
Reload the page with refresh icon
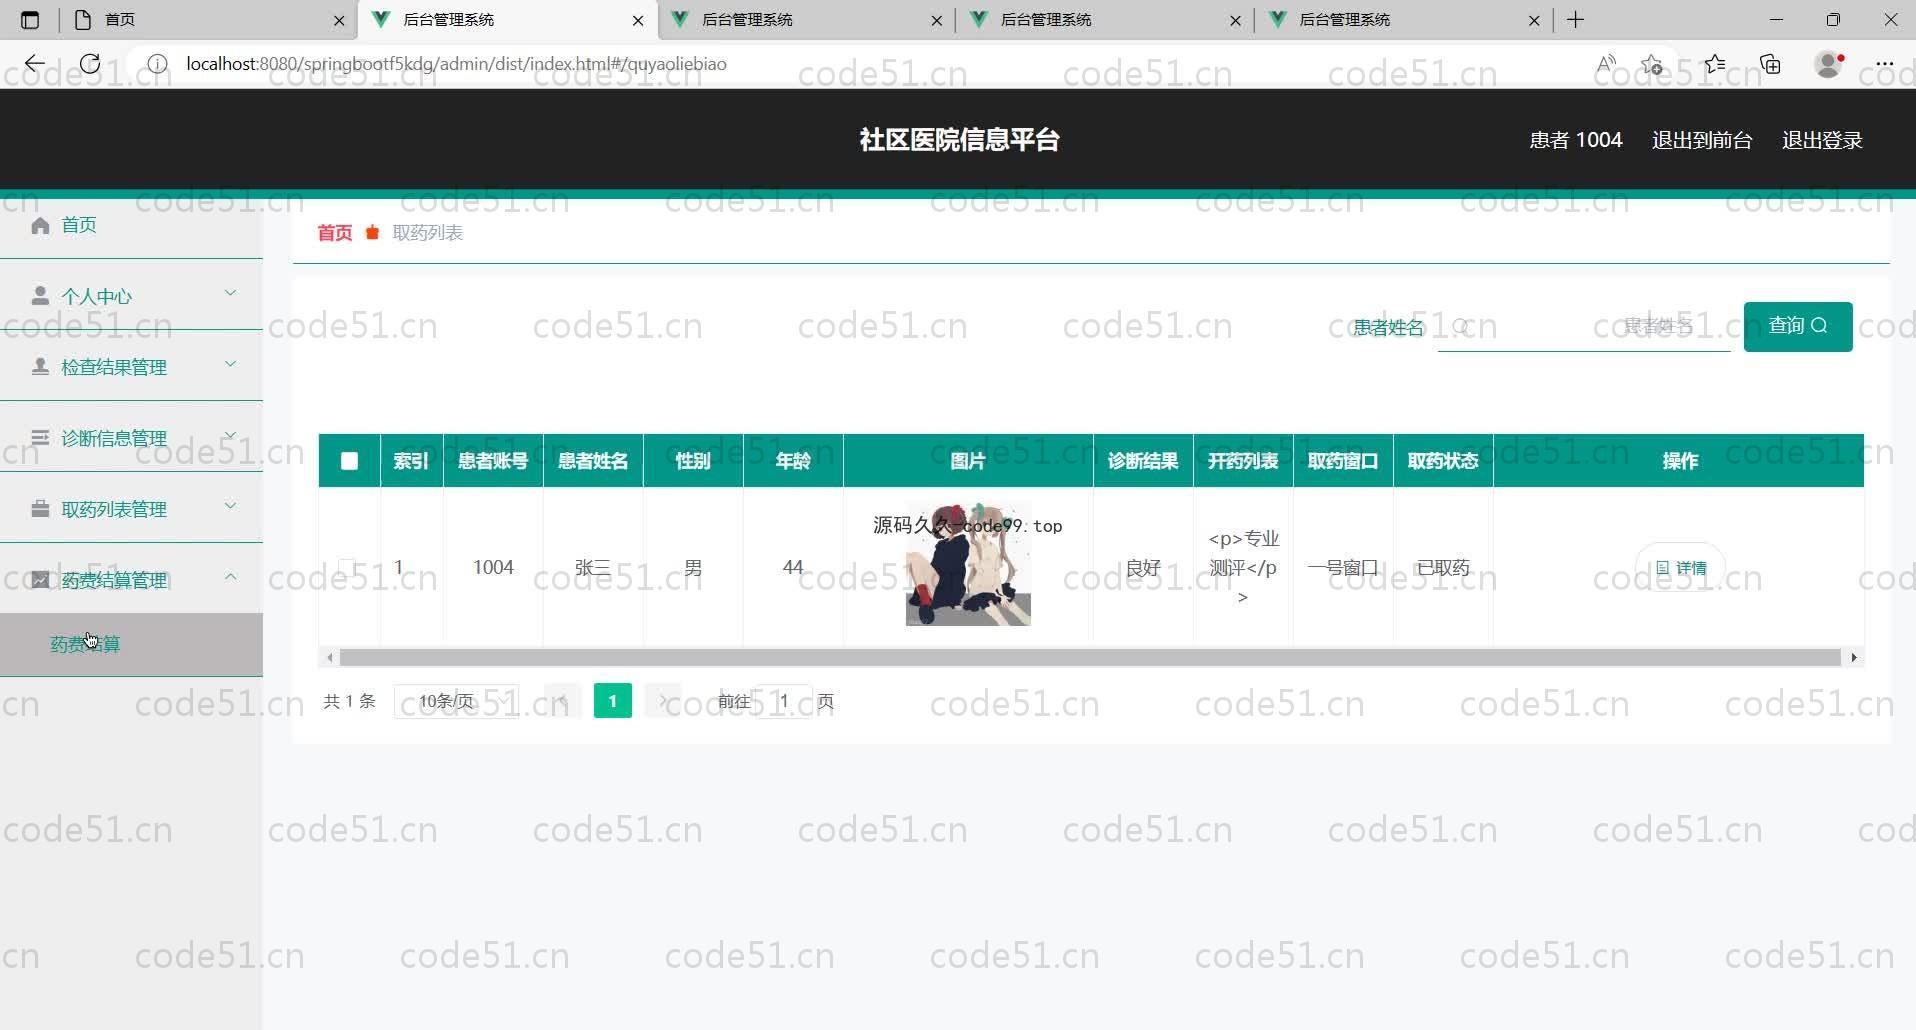(x=90, y=64)
